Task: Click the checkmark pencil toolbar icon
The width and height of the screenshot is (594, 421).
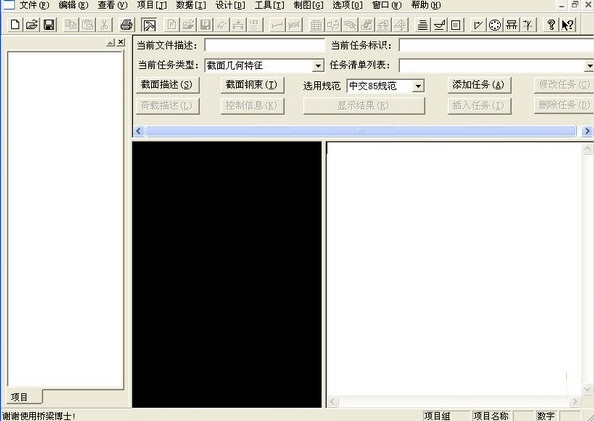Action: tap(478, 25)
